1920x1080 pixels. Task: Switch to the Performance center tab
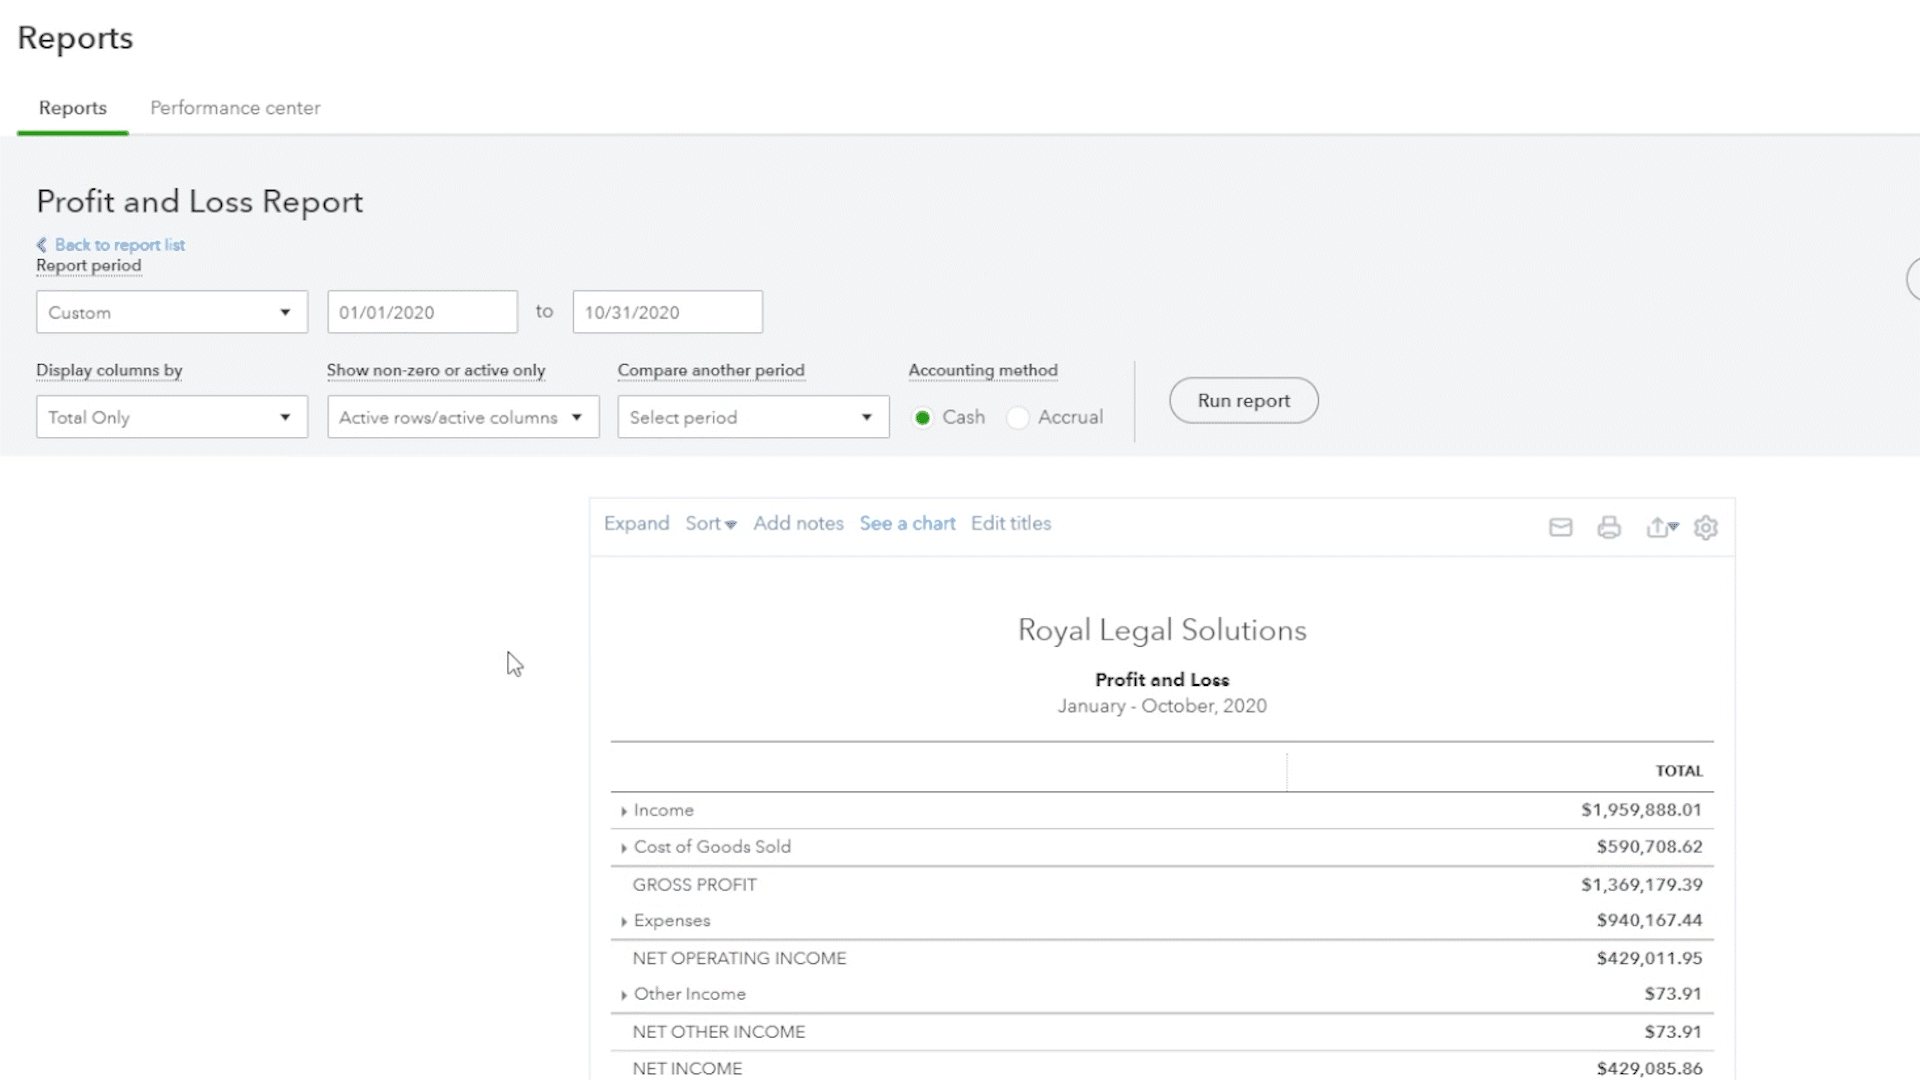[x=235, y=107]
